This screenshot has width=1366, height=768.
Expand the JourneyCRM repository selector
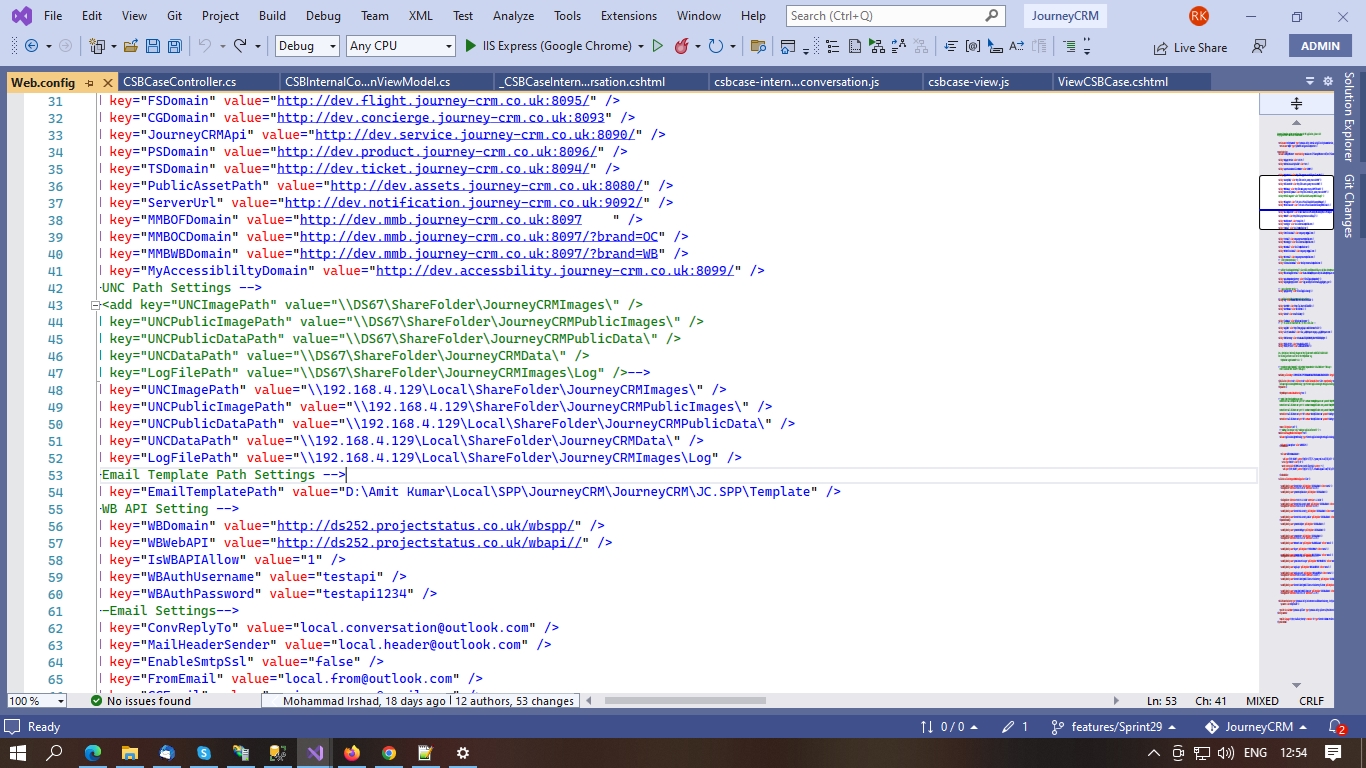(x=1256, y=727)
